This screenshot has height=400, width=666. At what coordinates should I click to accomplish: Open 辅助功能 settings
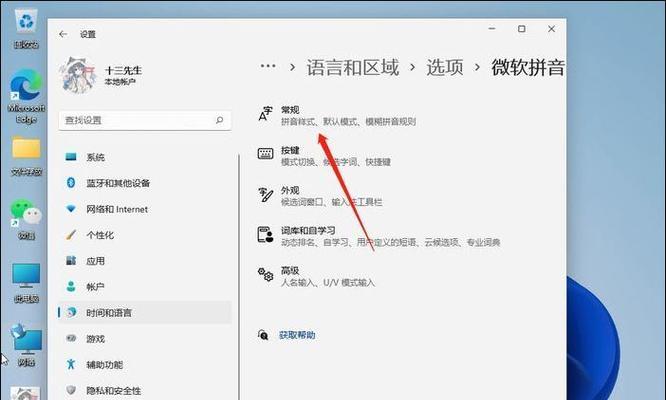(144, 365)
